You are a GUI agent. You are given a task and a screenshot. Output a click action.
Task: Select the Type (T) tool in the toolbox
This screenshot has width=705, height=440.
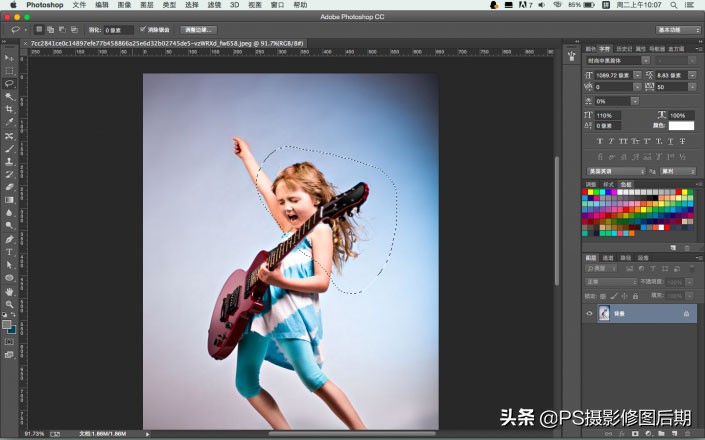pyautogui.click(x=9, y=252)
